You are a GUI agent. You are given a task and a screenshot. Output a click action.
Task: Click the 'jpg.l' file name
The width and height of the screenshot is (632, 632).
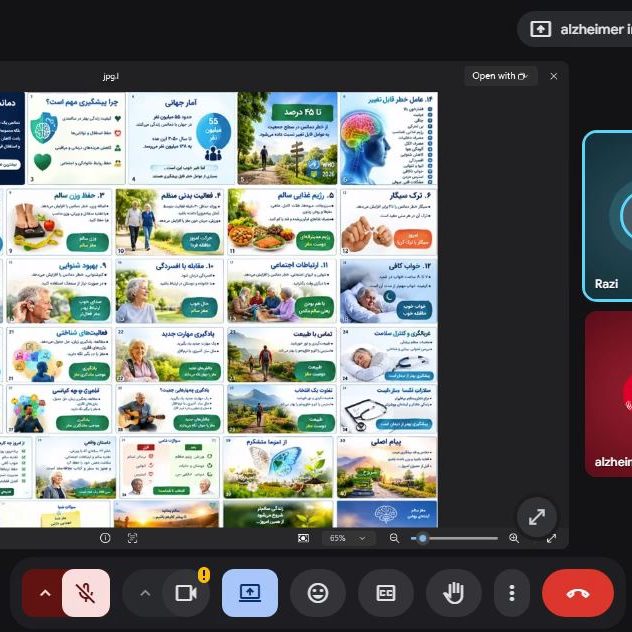click(x=111, y=76)
